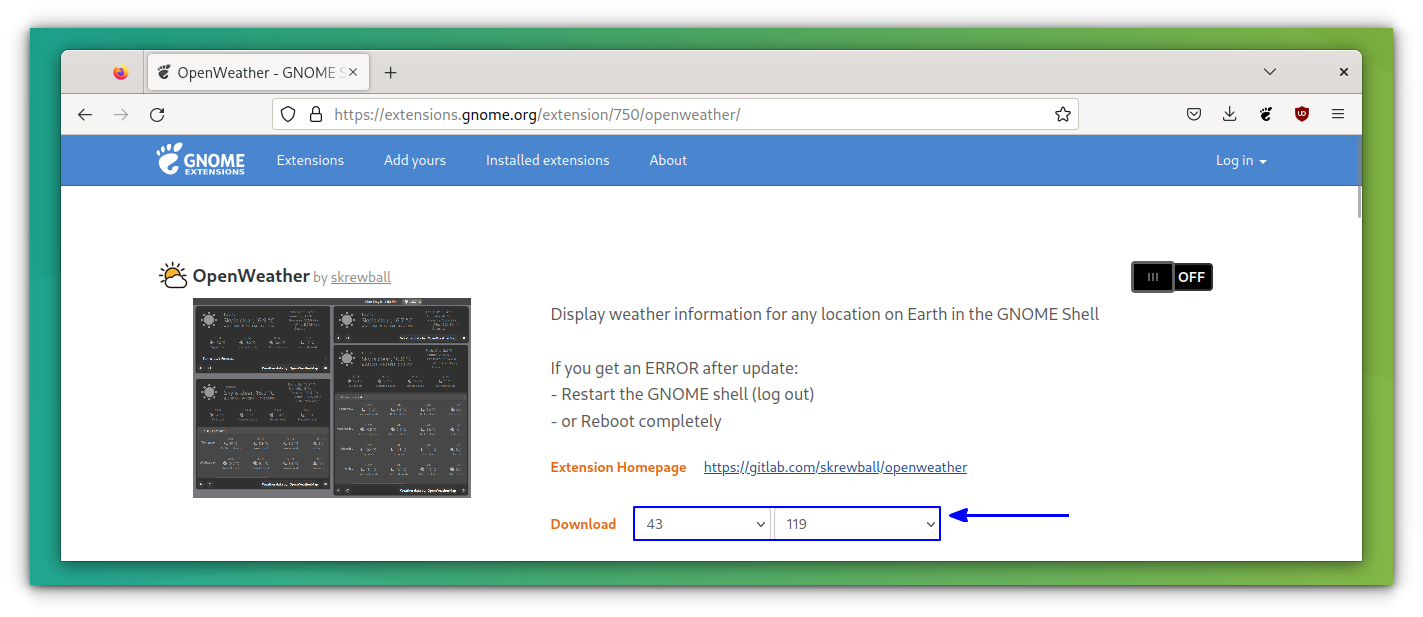The height and width of the screenshot is (617, 1423).
Task: Open the Pocket save icon
Action: (x=1194, y=114)
